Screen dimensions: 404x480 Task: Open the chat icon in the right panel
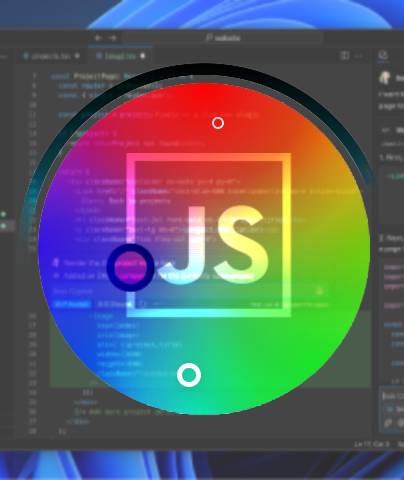383,55
